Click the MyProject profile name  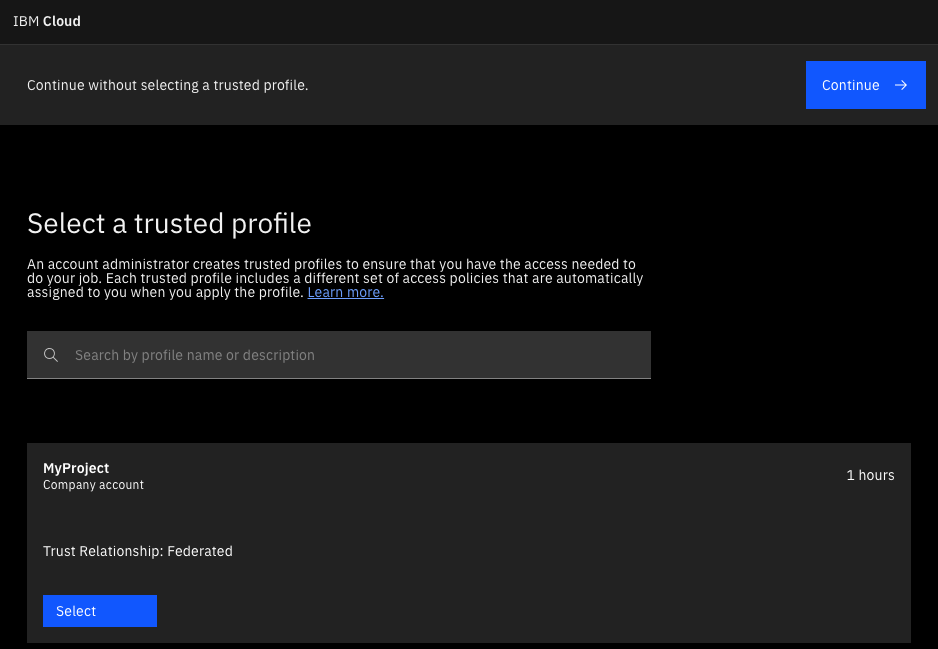coord(76,468)
